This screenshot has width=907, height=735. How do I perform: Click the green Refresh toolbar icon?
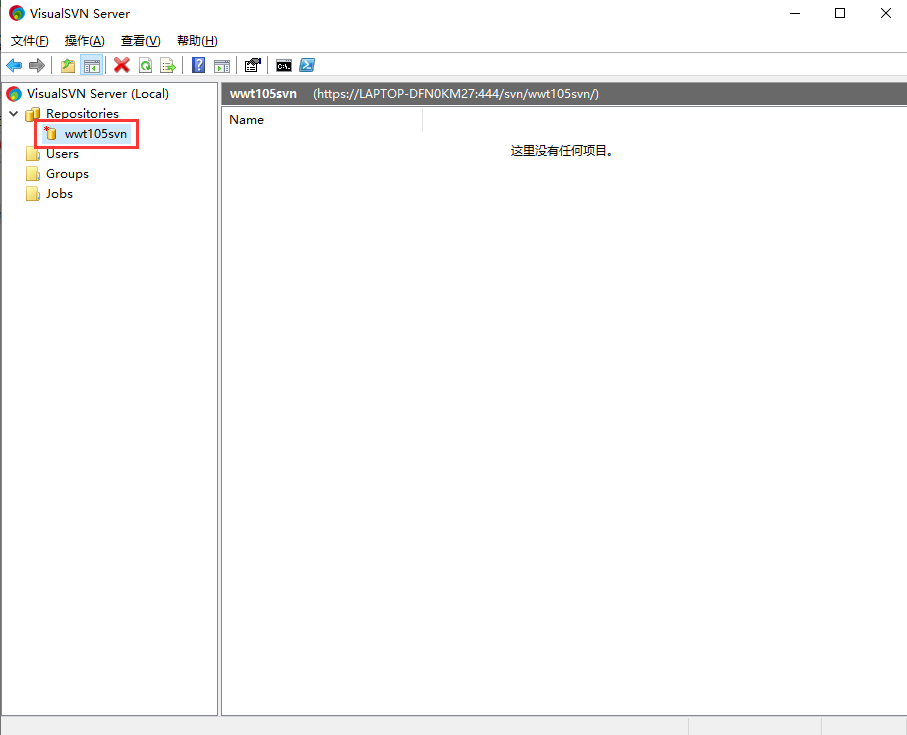click(x=145, y=66)
